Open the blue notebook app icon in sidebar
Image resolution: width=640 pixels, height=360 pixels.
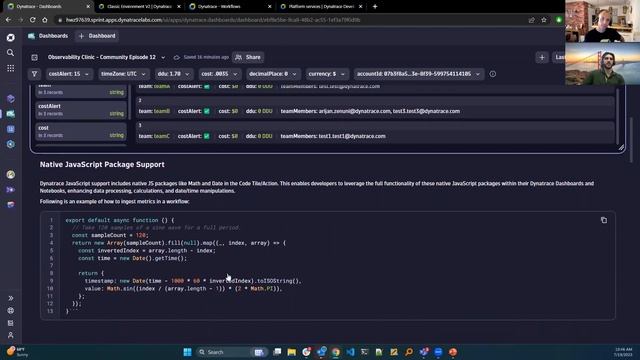point(11,129)
